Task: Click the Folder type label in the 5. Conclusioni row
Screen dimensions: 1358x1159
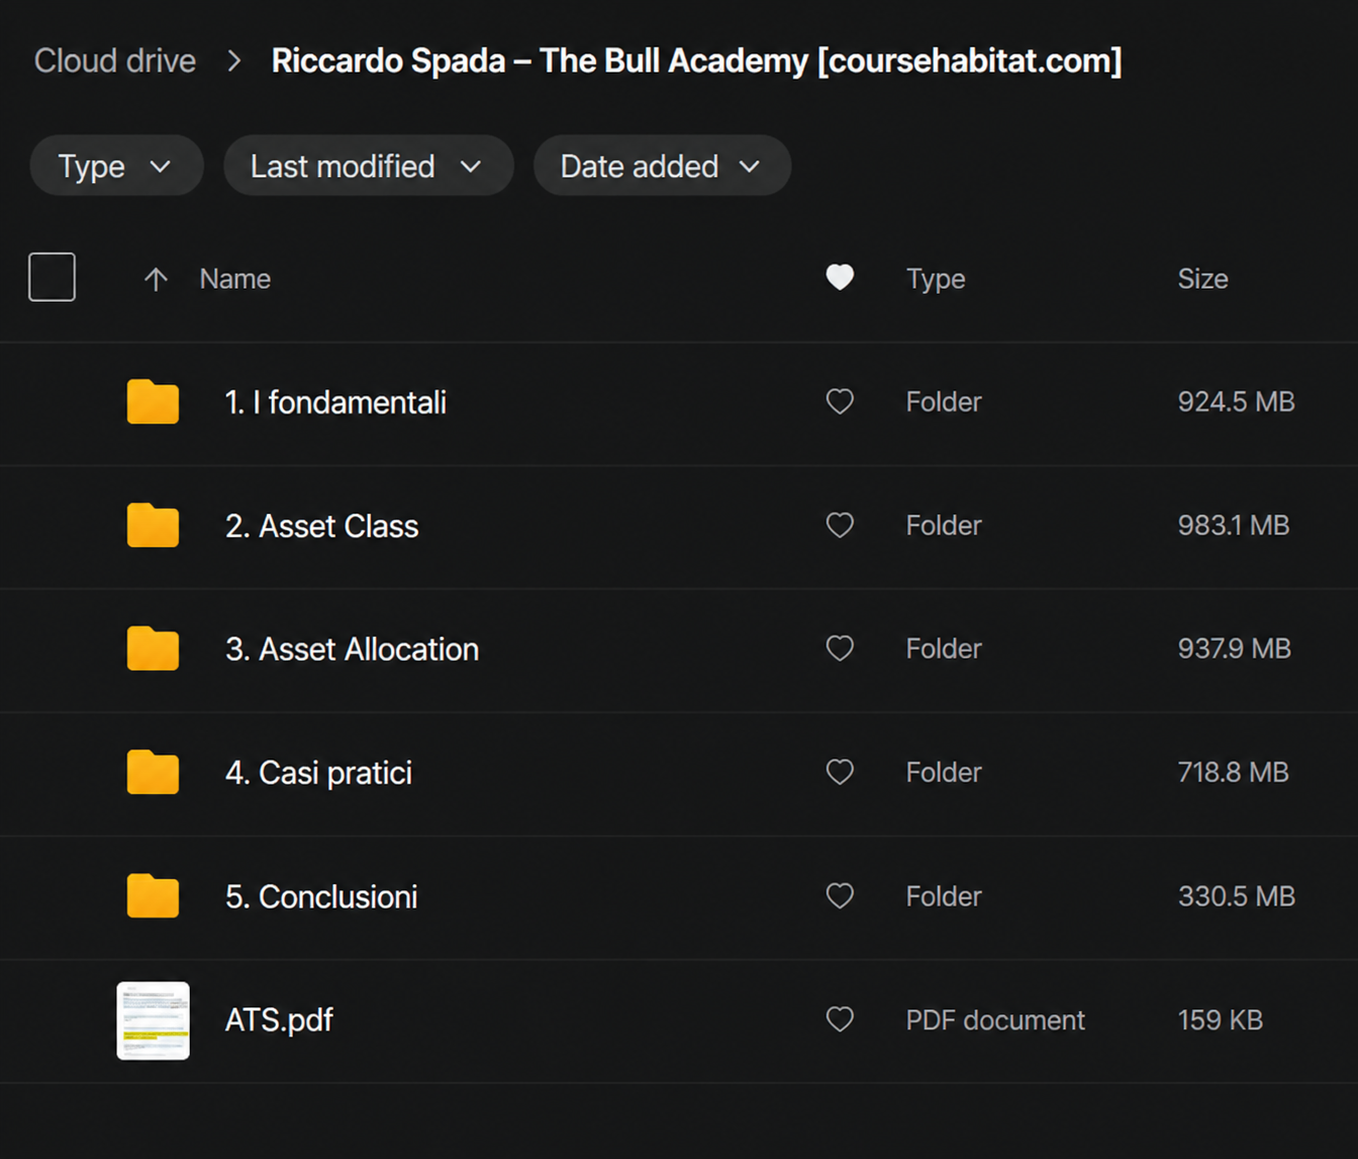Action: click(x=944, y=896)
